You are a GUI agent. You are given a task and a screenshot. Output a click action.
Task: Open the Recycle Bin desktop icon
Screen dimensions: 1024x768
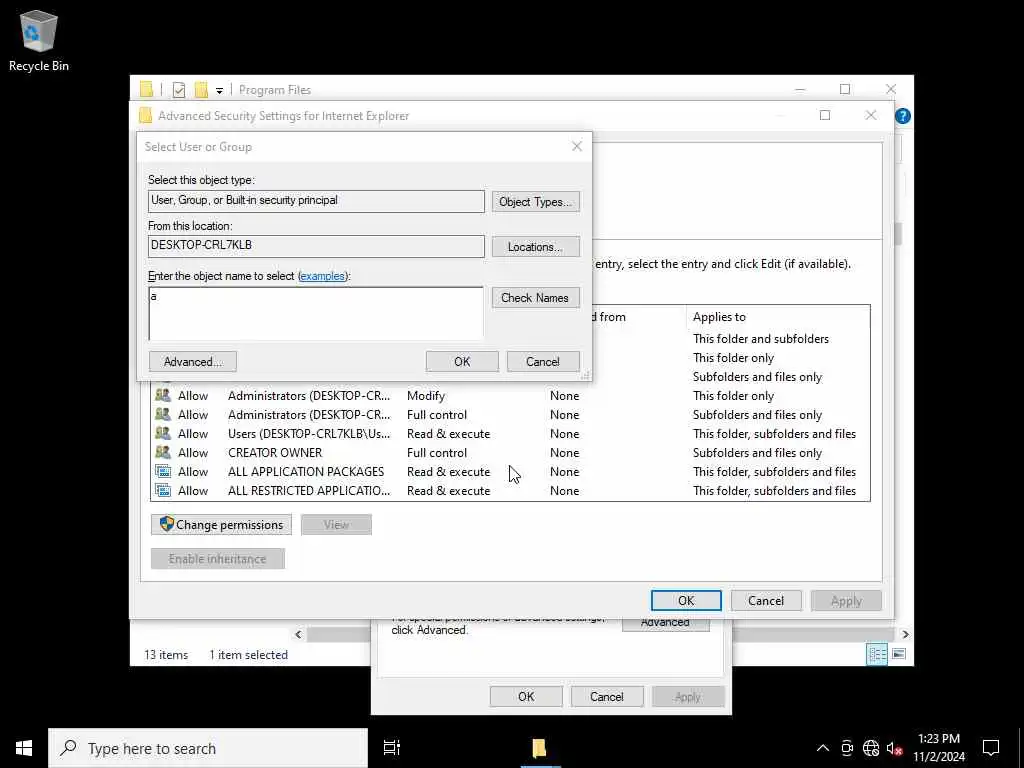pyautogui.click(x=39, y=40)
